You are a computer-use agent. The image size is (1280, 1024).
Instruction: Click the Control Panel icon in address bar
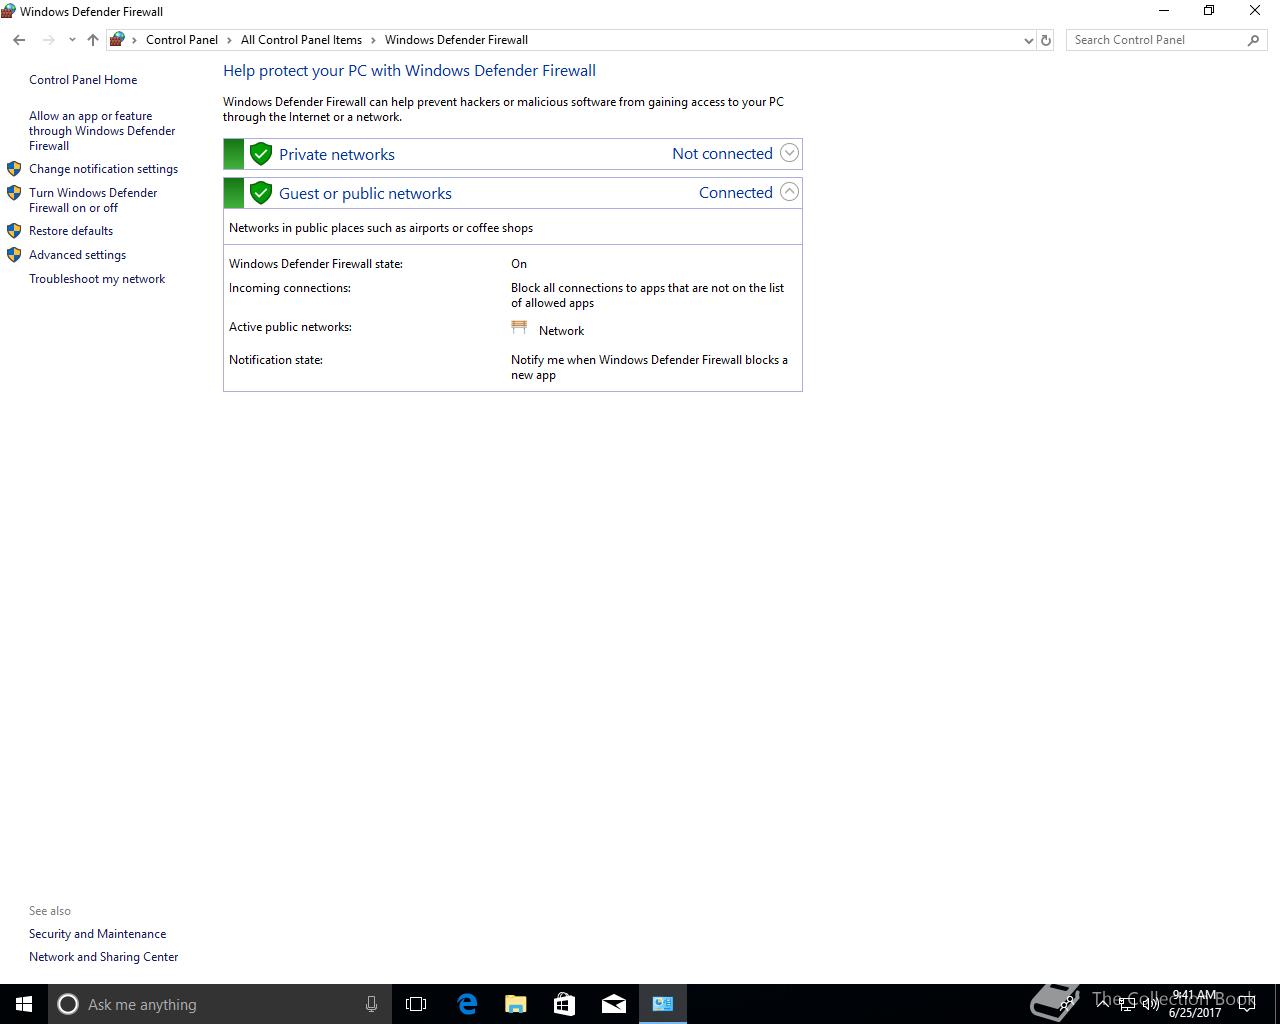(x=117, y=40)
